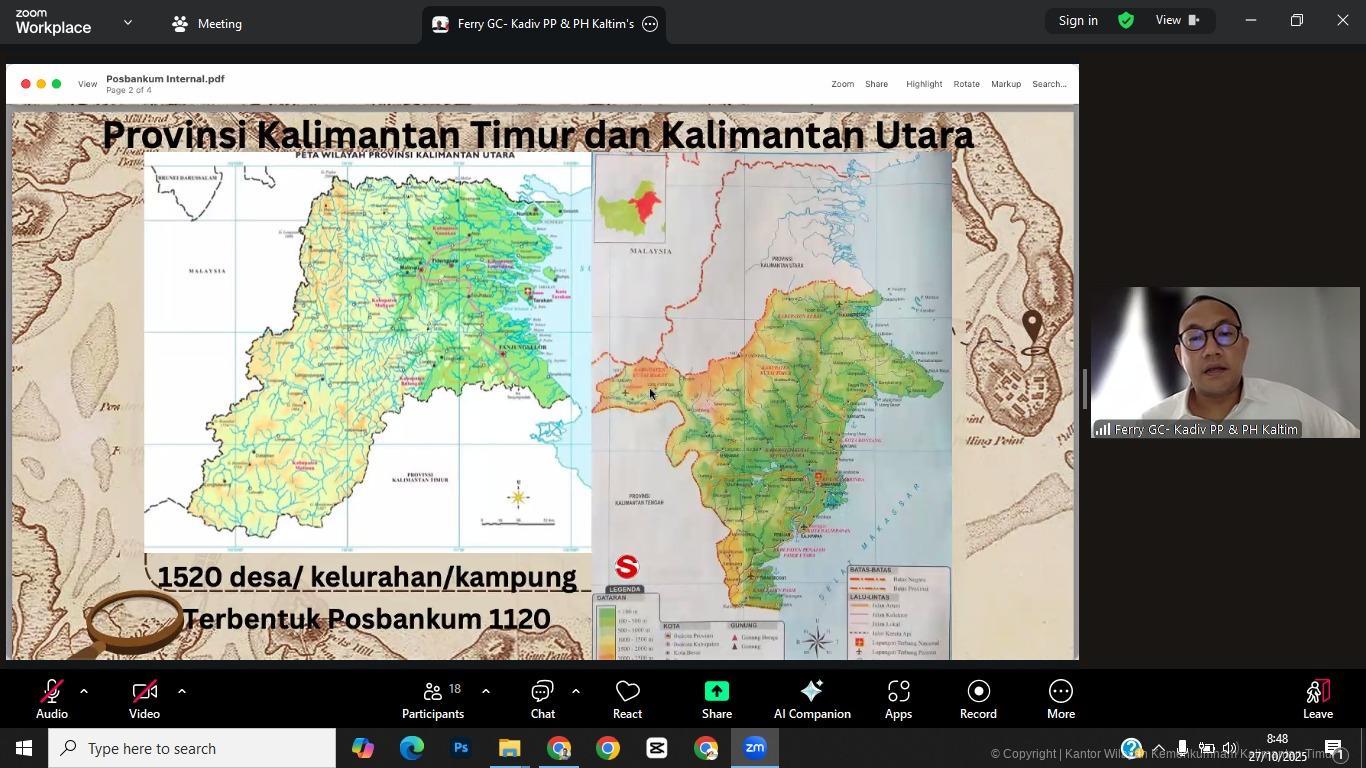Open the Participants panel

click(x=432, y=700)
